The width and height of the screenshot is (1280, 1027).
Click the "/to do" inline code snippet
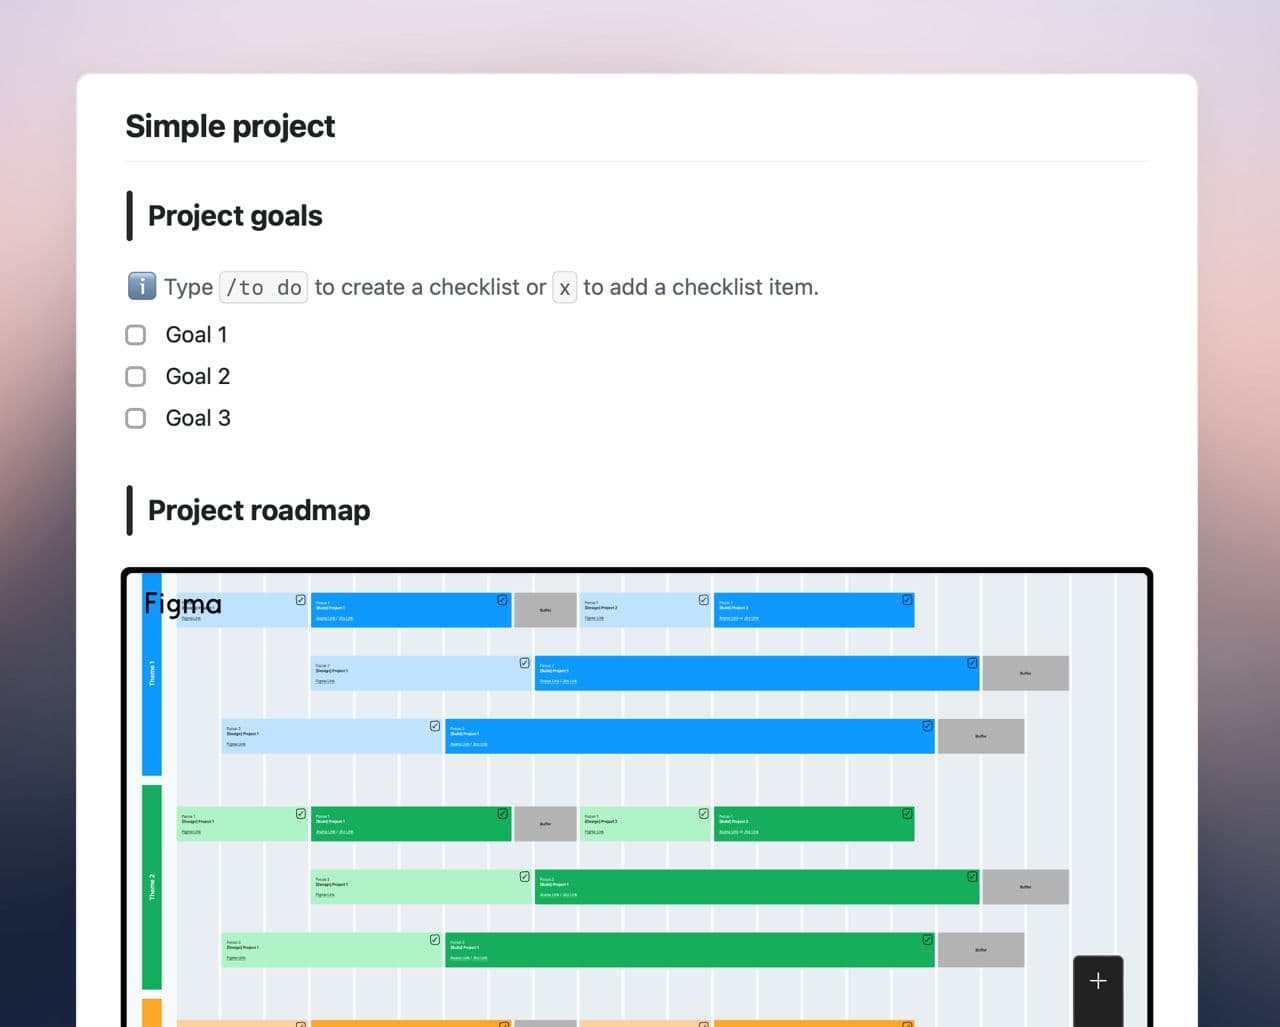[263, 288]
